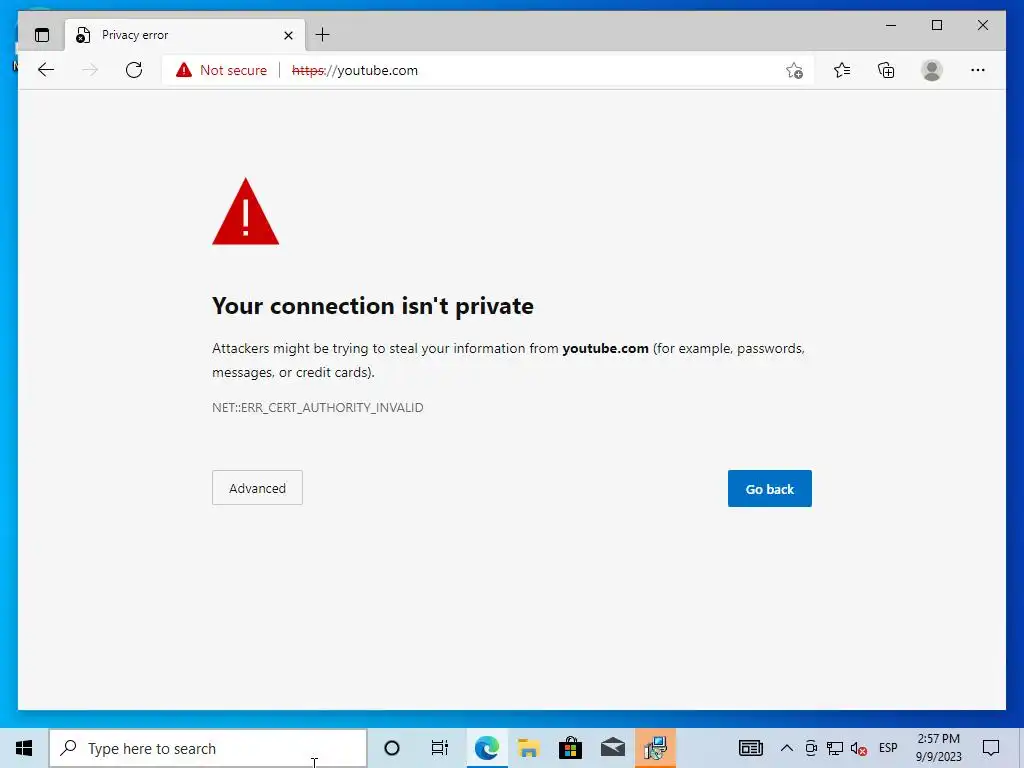Open the clock showing 2:57 PM
The width and height of the screenshot is (1024, 768).
pyautogui.click(x=938, y=748)
